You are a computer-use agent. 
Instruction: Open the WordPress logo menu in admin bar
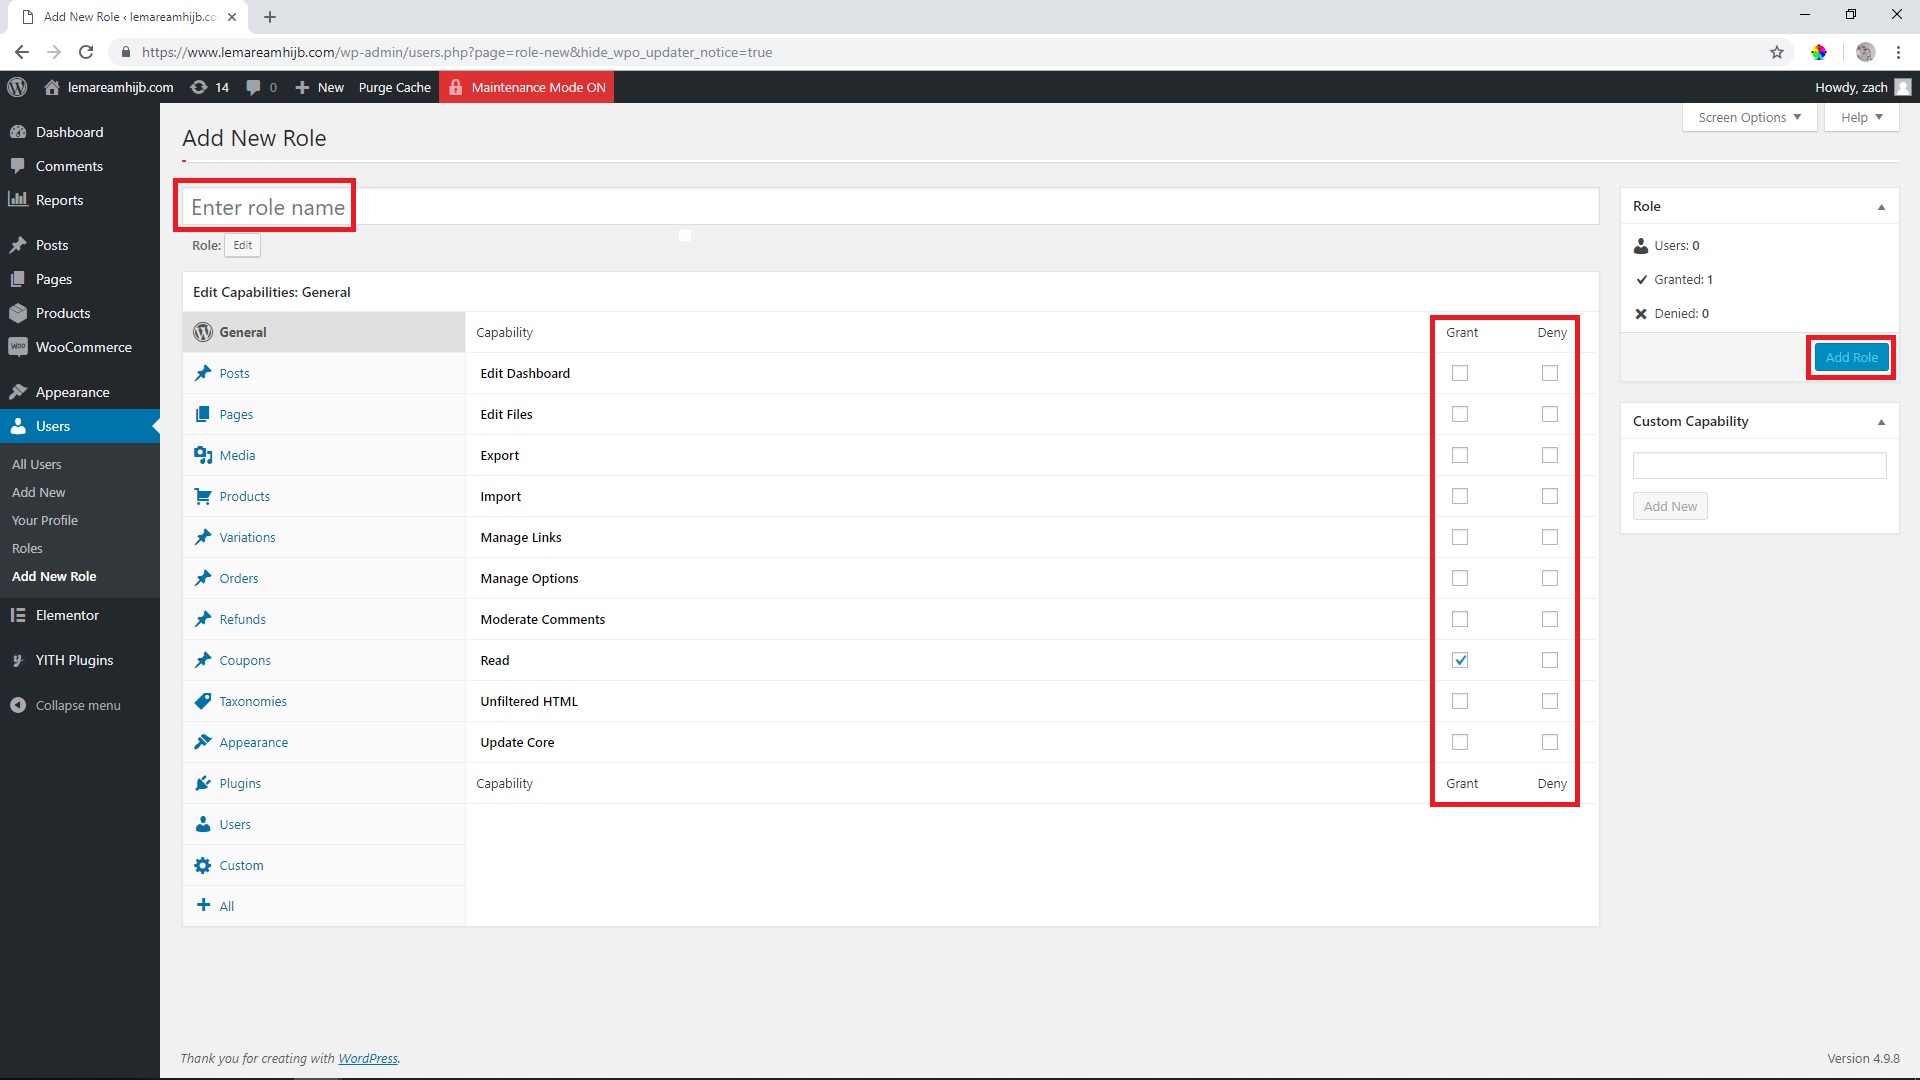pyautogui.click(x=17, y=87)
